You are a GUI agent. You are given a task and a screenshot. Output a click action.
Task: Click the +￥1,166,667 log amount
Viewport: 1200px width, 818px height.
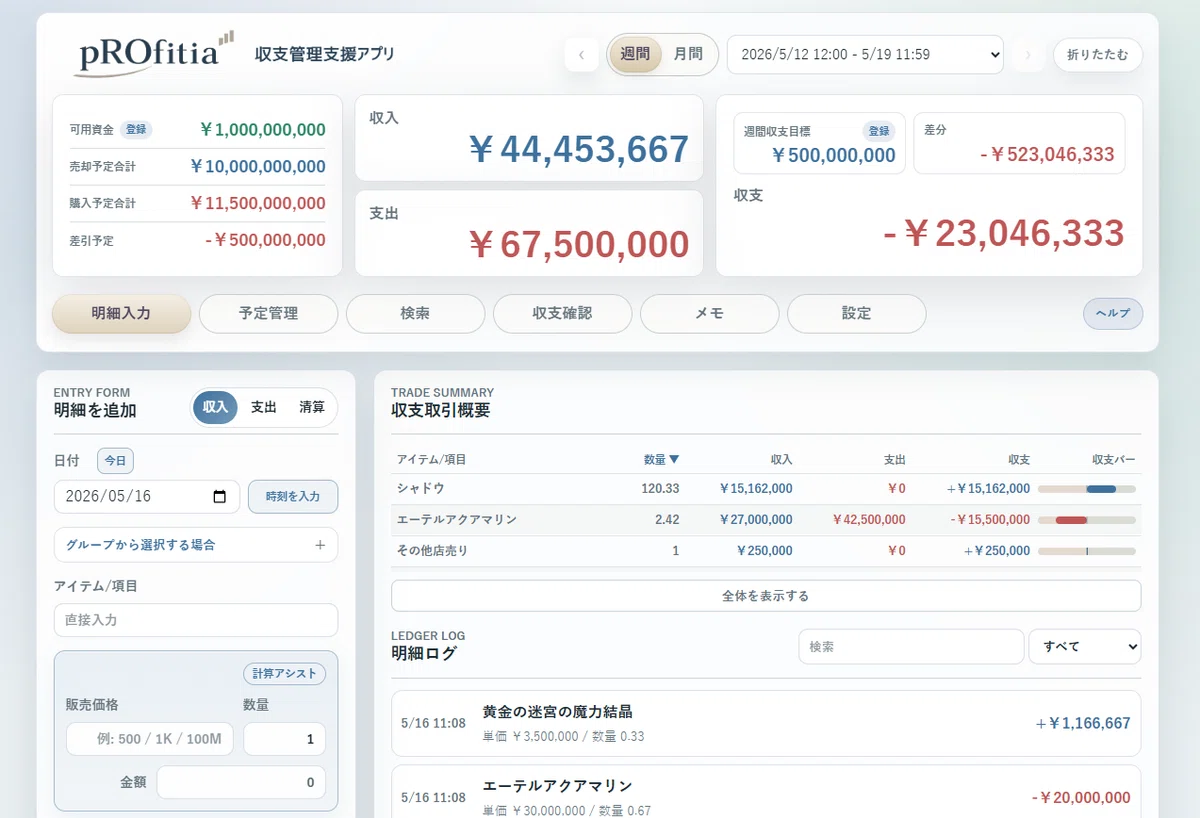pos(1083,723)
